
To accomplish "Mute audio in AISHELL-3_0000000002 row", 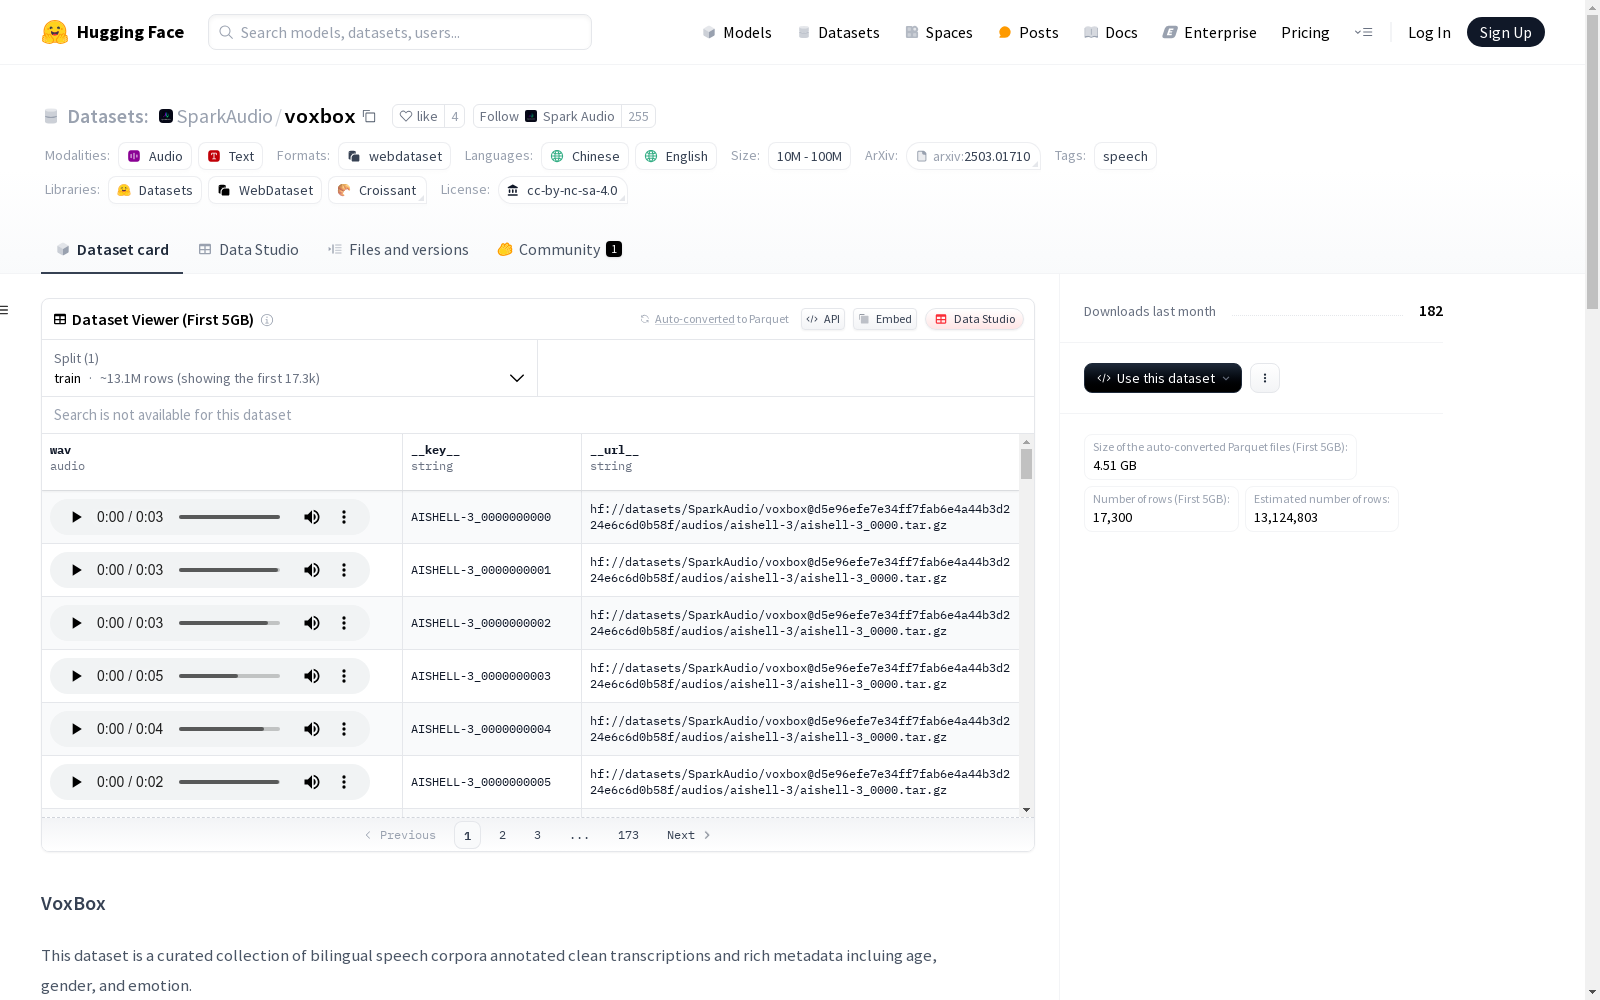I will 312,623.
